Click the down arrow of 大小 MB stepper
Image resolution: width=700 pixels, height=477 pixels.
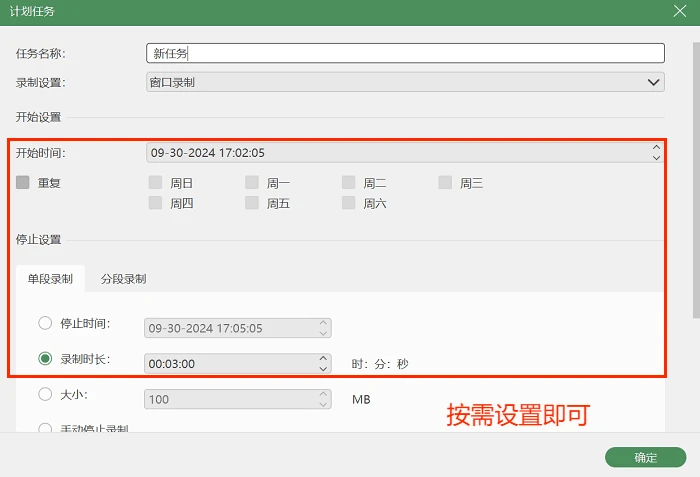click(x=323, y=405)
